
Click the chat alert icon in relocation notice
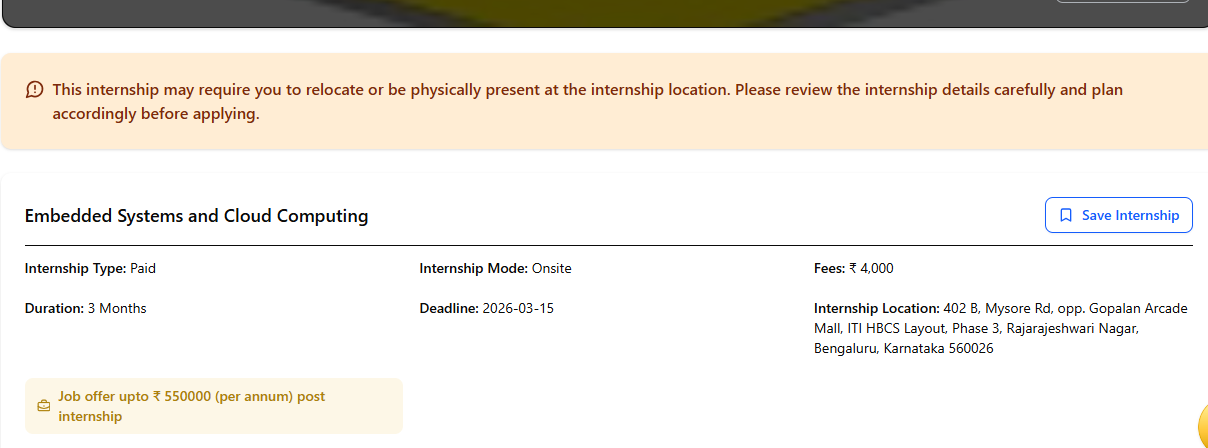click(35, 90)
